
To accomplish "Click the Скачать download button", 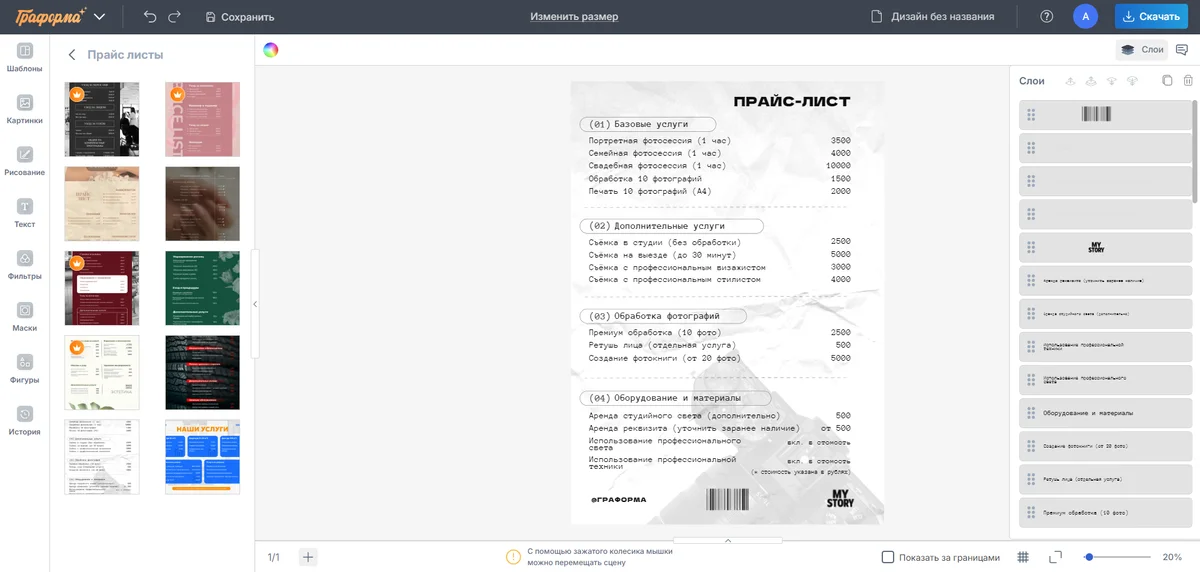I will tap(1152, 16).
